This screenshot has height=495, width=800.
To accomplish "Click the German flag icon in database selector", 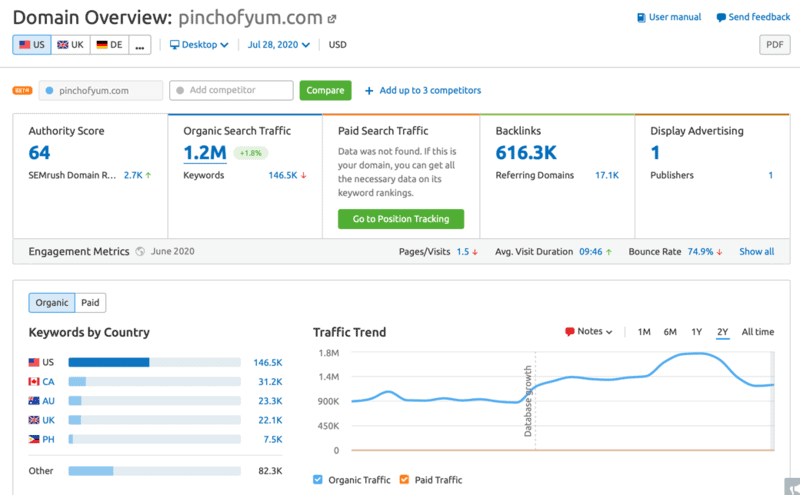I will pos(102,45).
